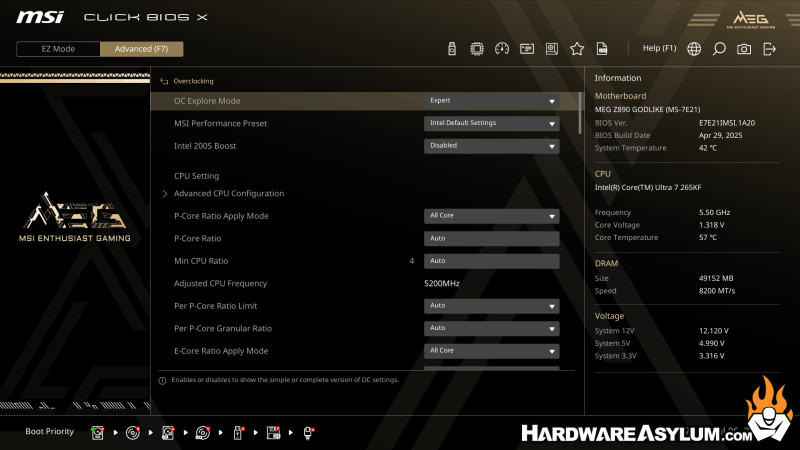Click the exit door icon

769,49
